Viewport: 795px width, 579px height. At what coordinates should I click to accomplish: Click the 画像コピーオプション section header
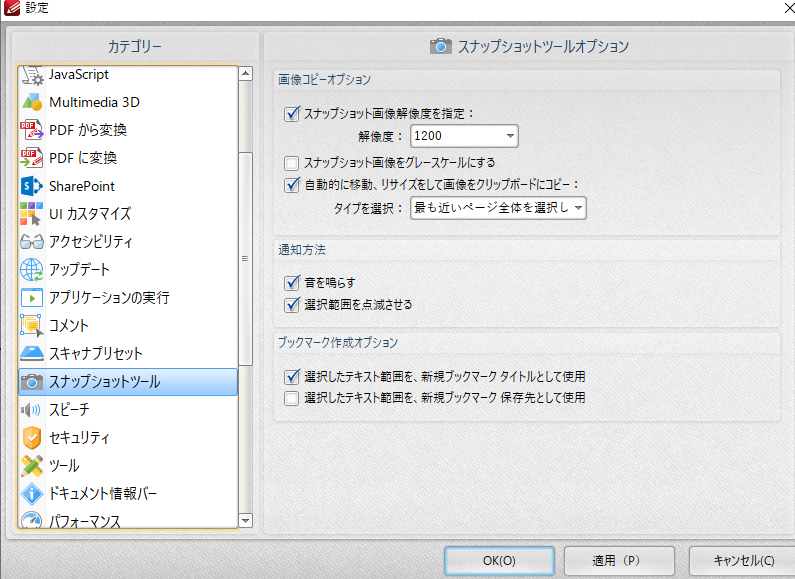(x=324, y=80)
